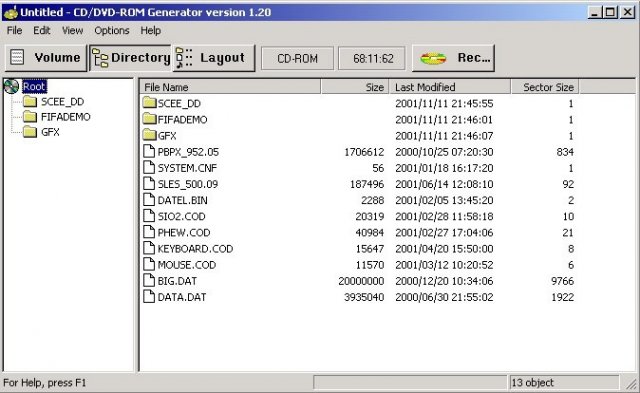The image size is (640, 393).
Task: Click the DATA.DAT file icon
Action: [149, 296]
